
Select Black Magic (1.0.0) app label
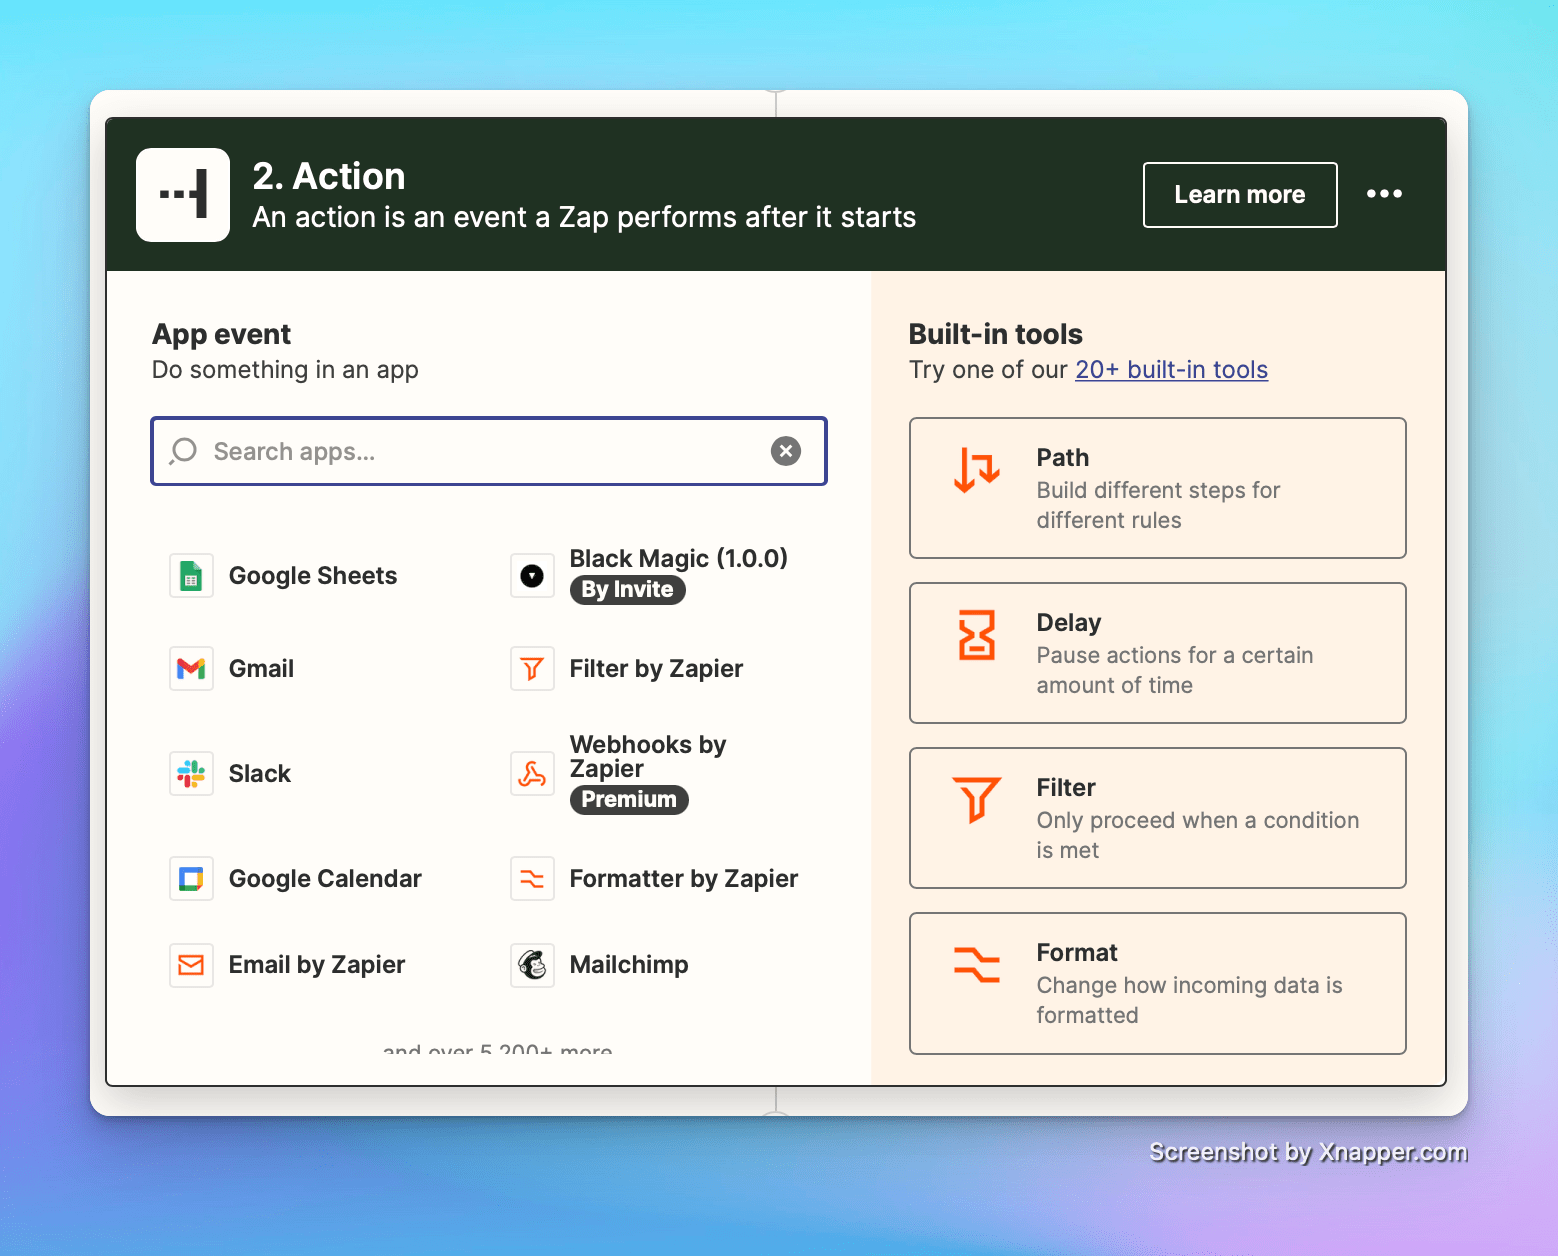[x=679, y=559]
